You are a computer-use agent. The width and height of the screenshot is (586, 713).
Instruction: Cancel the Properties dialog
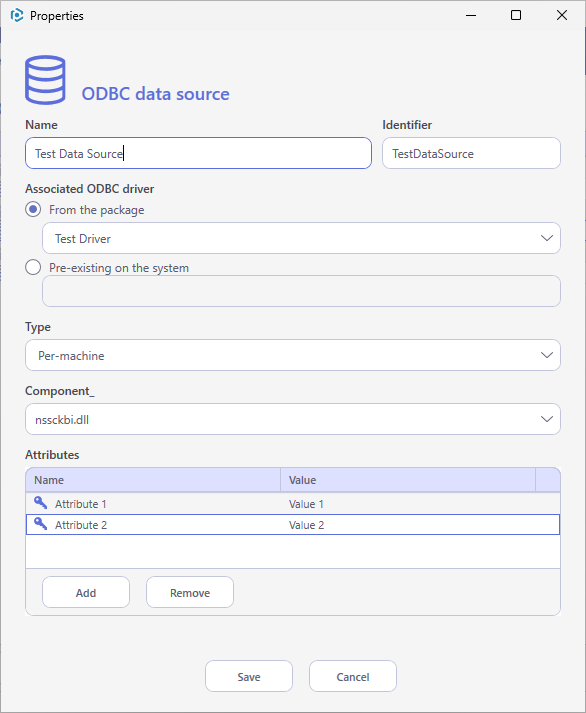[x=353, y=677]
